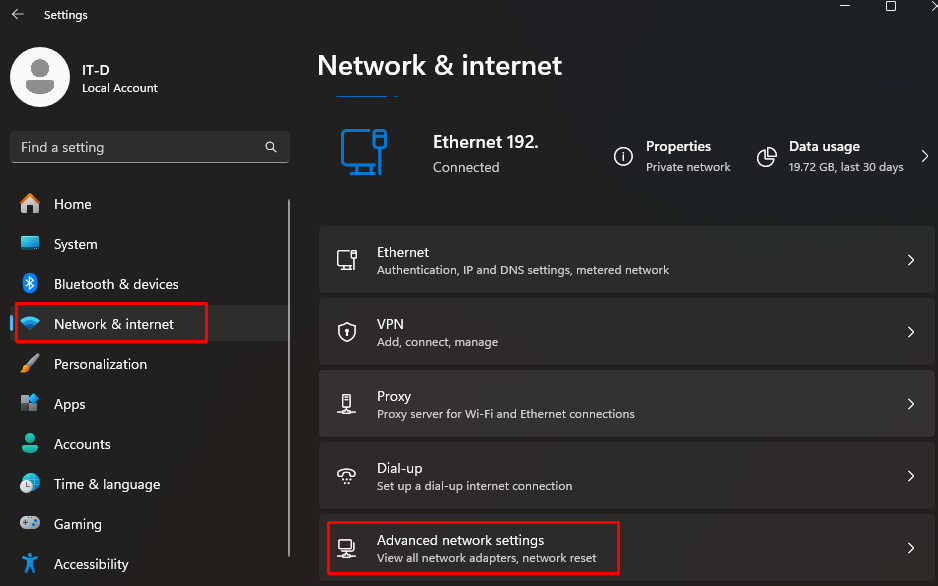The height and width of the screenshot is (586, 938).
Task: Open Bluetooth & devices via its Bluetooth icon
Action: pos(30,284)
